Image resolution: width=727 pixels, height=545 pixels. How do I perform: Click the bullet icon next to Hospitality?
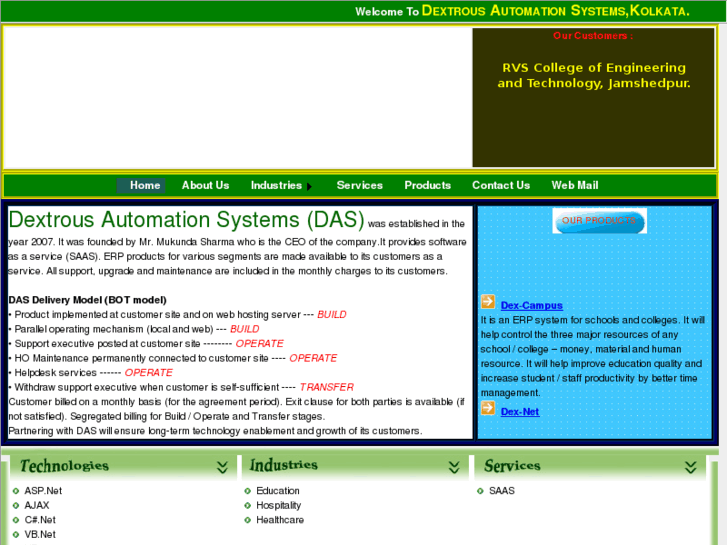pyautogui.click(x=248, y=505)
